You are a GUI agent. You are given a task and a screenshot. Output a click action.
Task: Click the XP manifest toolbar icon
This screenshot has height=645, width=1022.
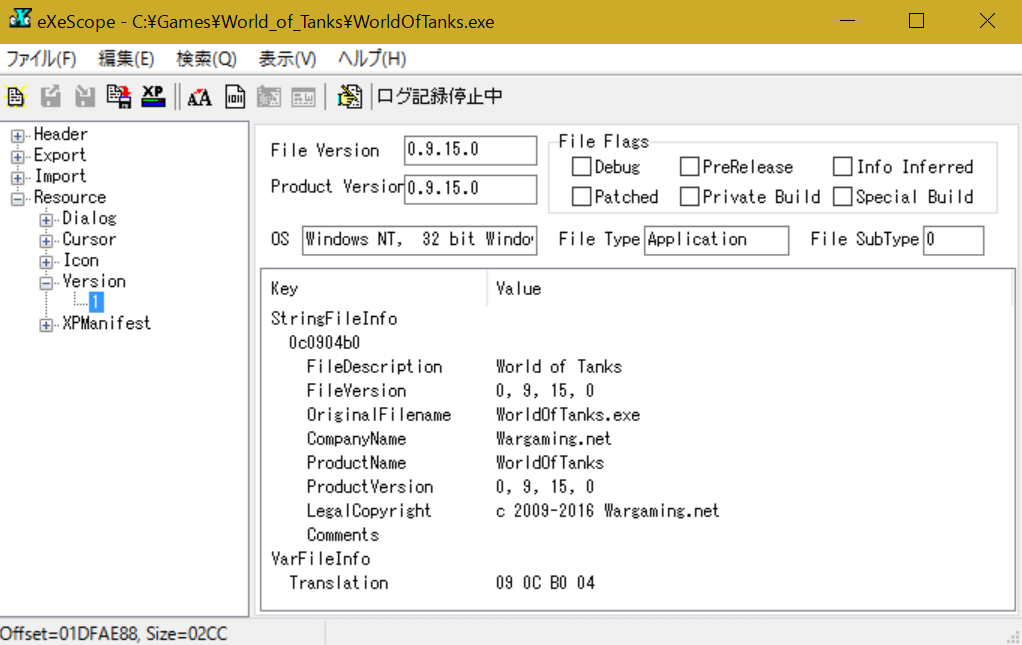153,96
